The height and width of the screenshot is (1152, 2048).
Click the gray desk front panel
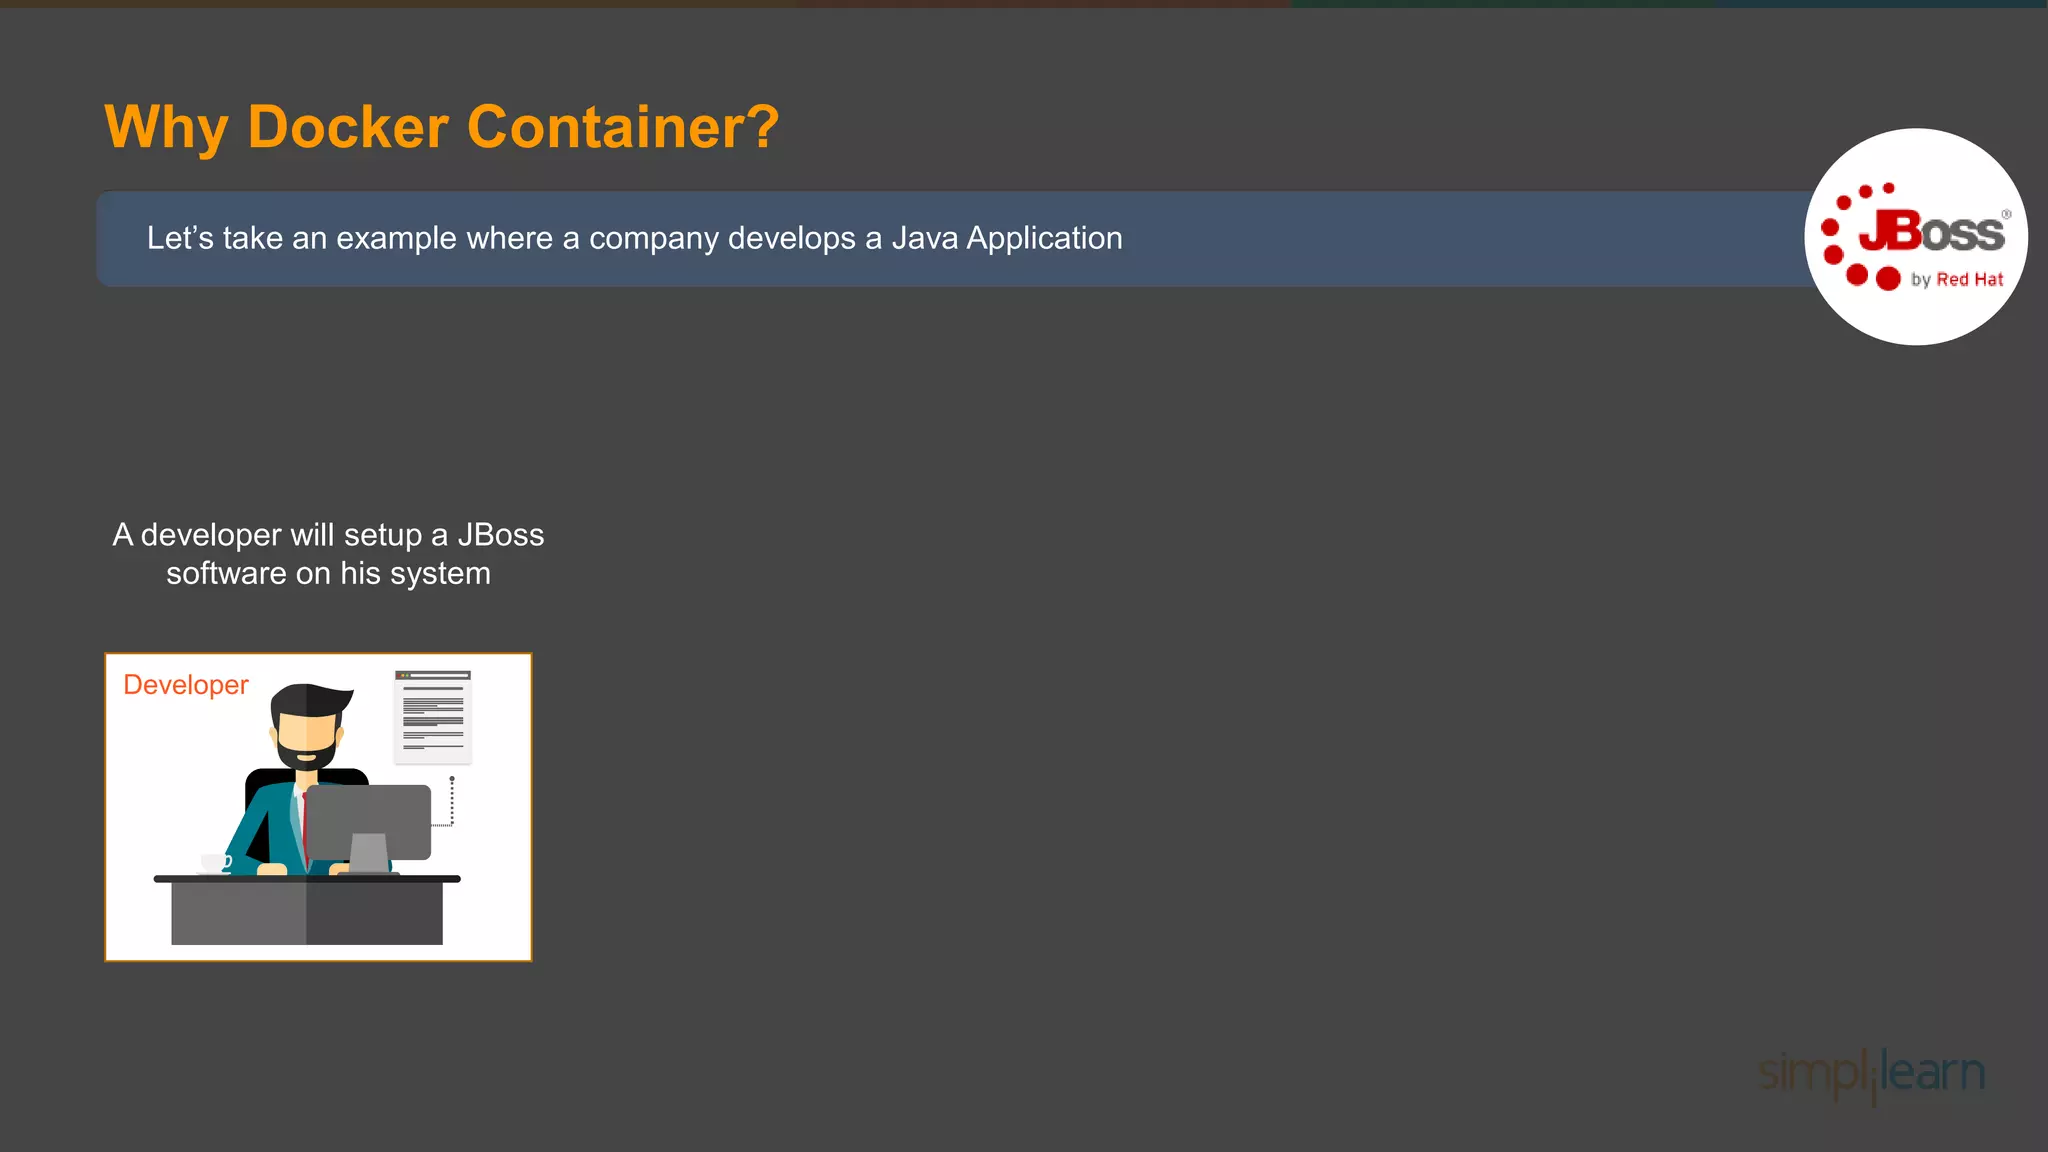306,912
